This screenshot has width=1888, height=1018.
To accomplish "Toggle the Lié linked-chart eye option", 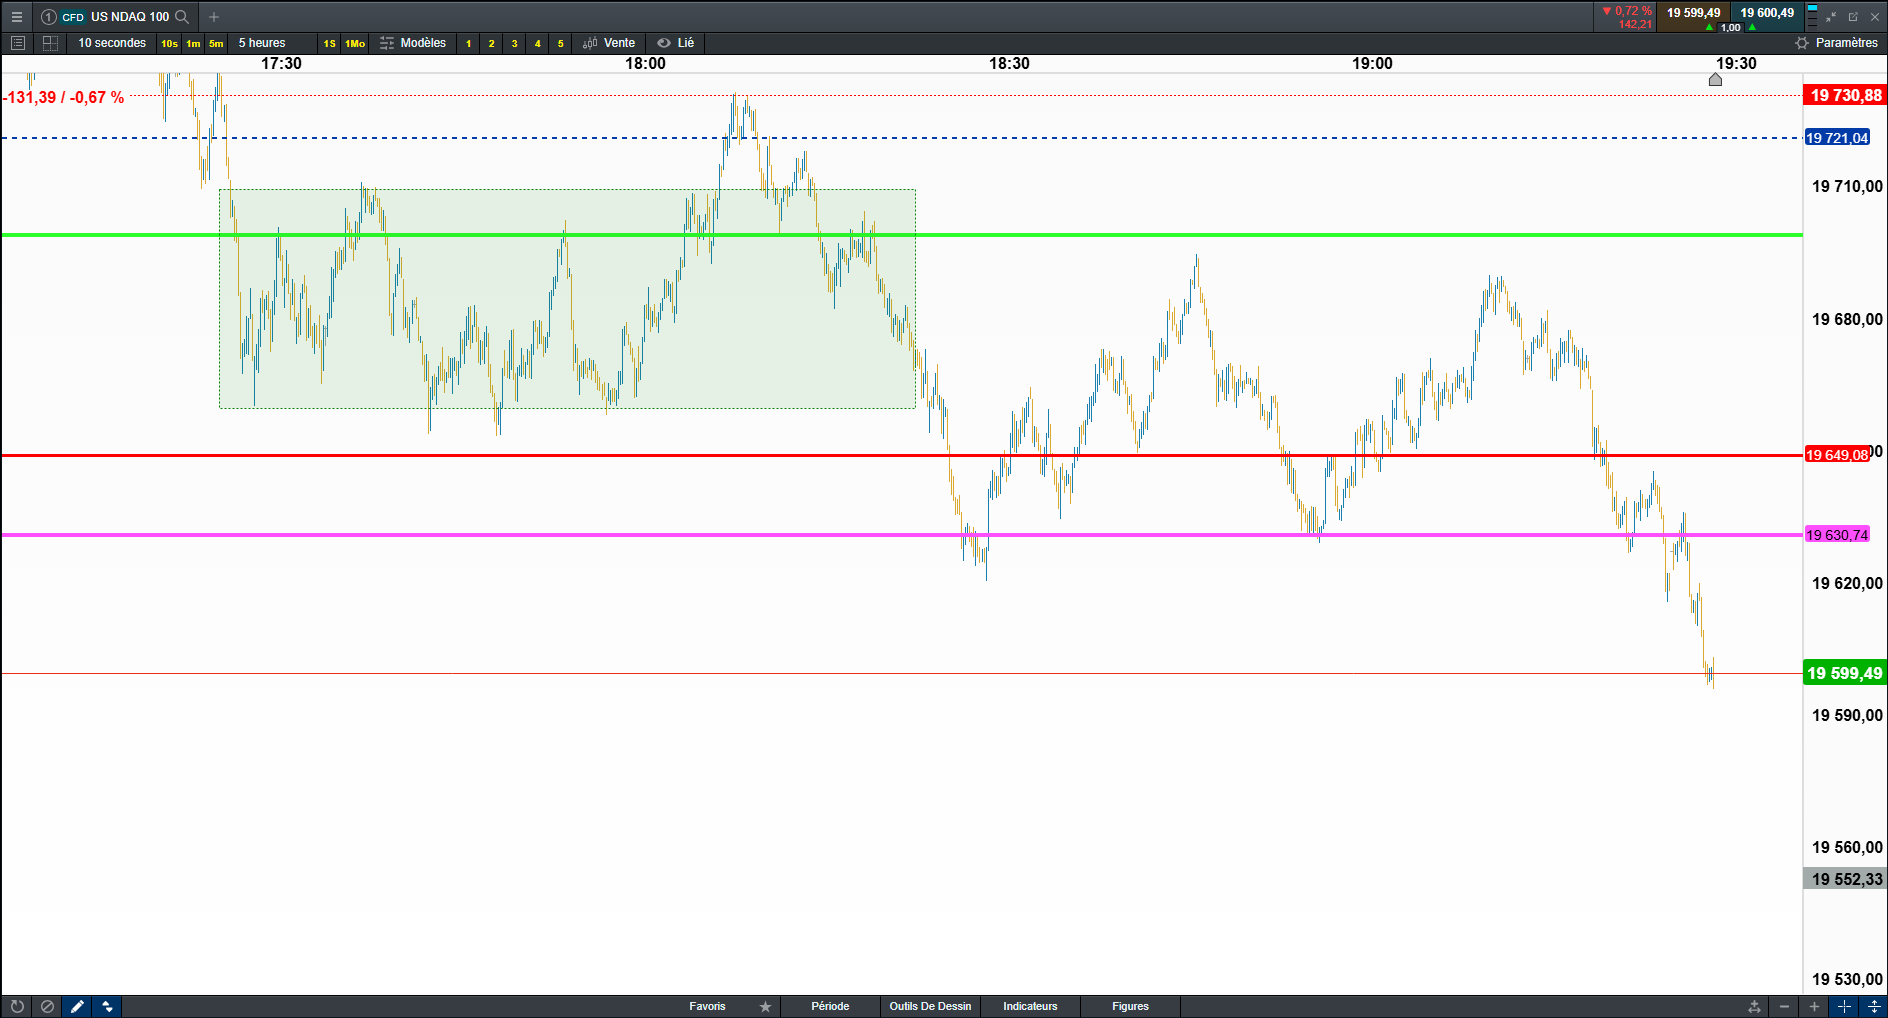I will click(676, 43).
